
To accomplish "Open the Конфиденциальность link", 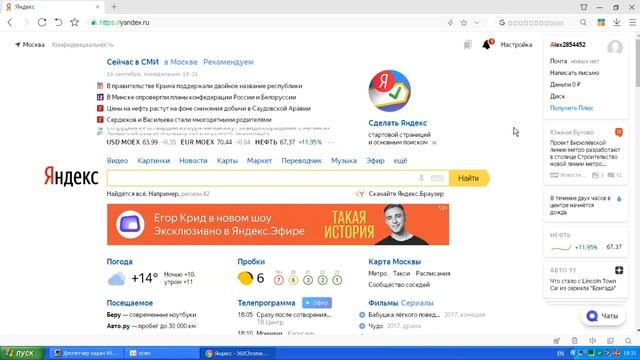I will click(82, 45).
